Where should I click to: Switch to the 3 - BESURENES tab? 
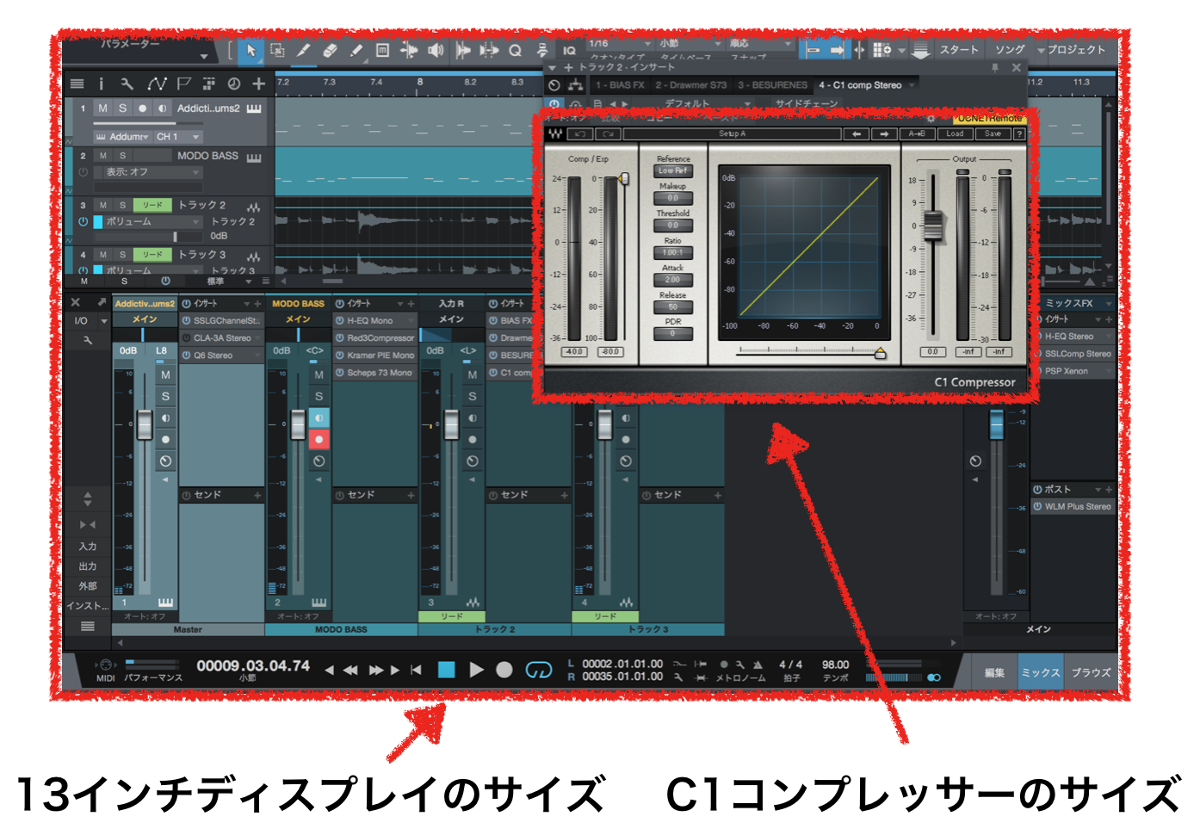click(x=775, y=86)
